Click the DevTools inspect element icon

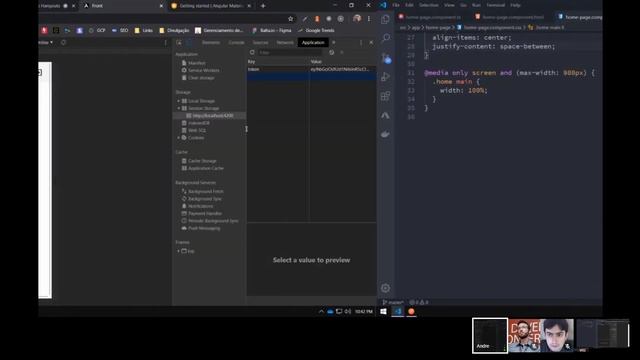[179, 42]
